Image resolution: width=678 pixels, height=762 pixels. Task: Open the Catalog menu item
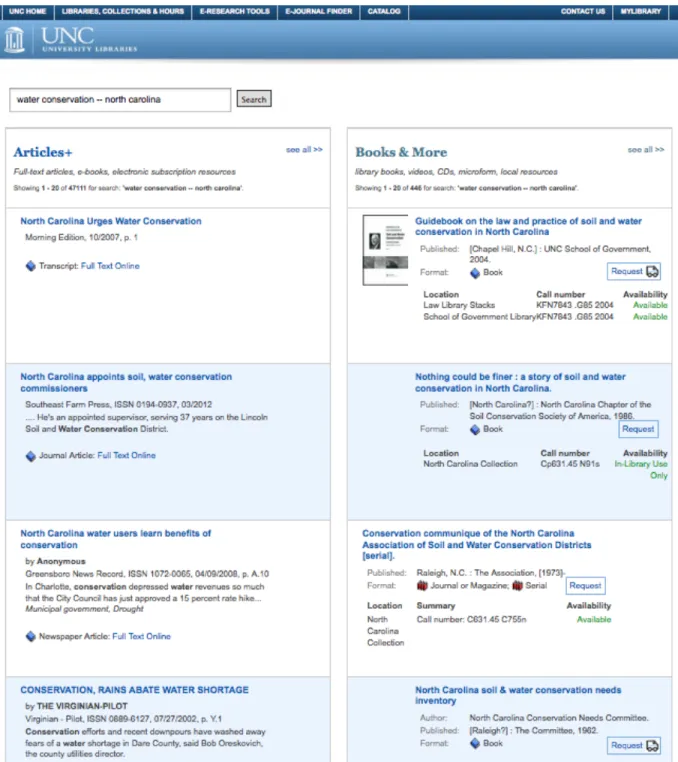point(384,11)
